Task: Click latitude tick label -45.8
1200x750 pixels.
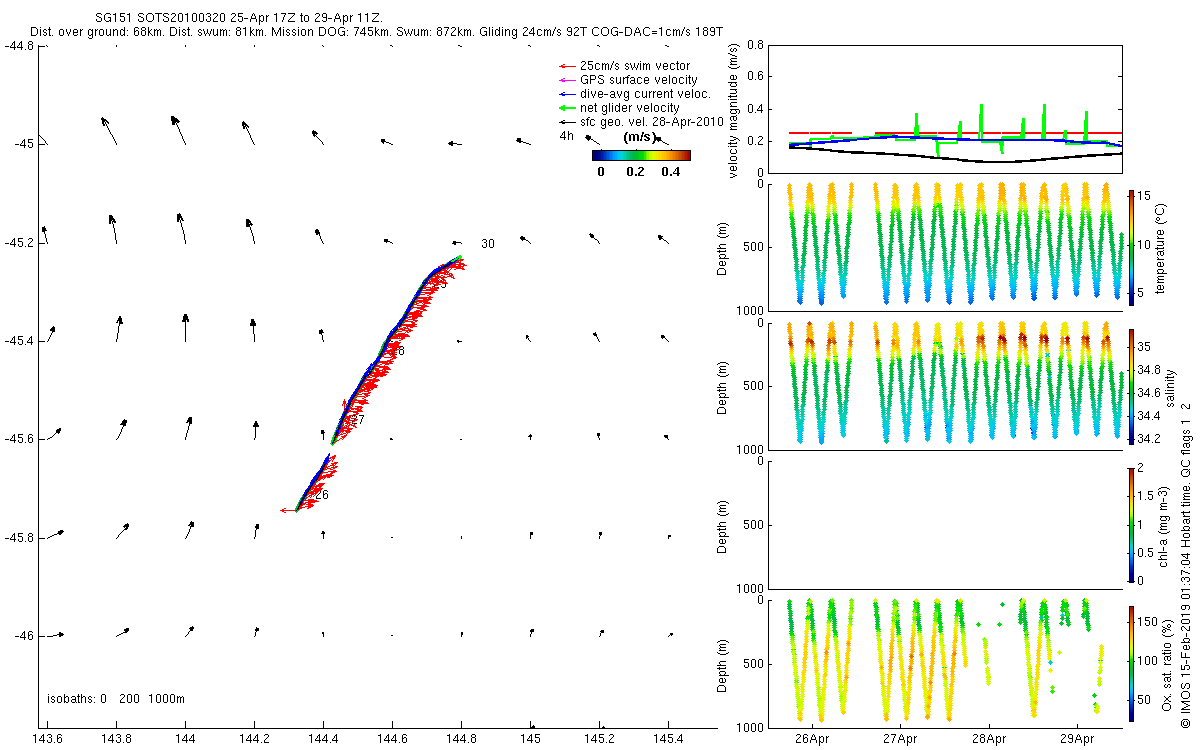Action: (20, 538)
